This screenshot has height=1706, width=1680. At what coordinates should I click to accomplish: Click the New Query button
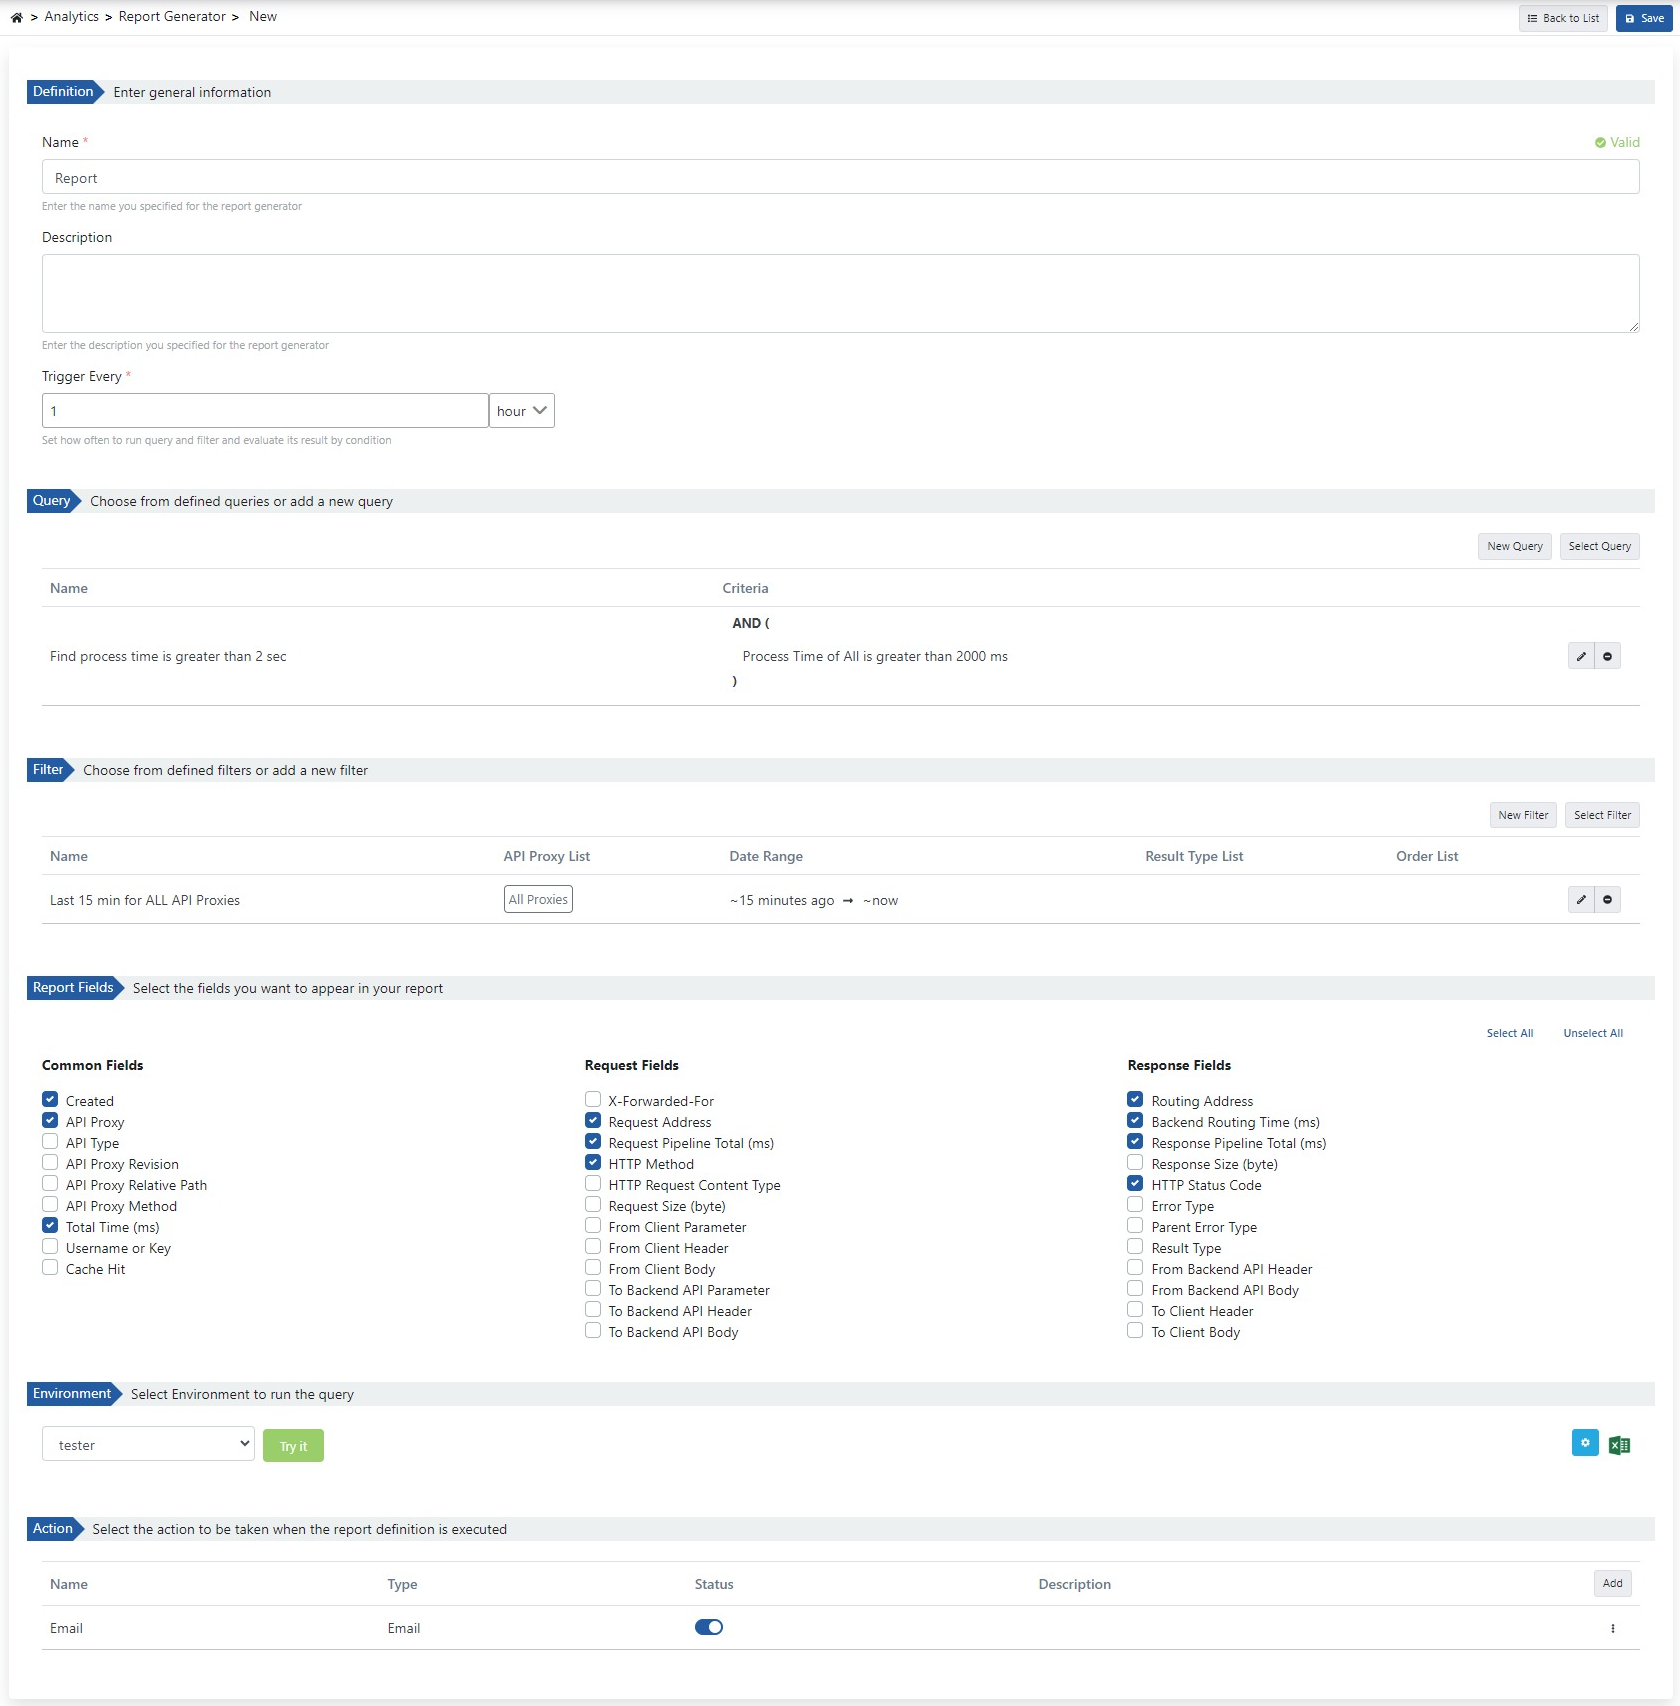coord(1514,546)
